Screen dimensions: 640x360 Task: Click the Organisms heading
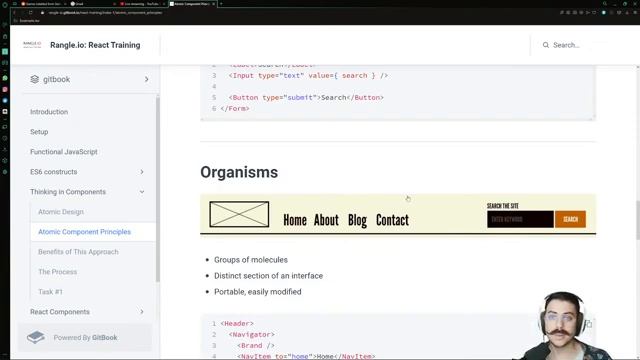(239, 172)
